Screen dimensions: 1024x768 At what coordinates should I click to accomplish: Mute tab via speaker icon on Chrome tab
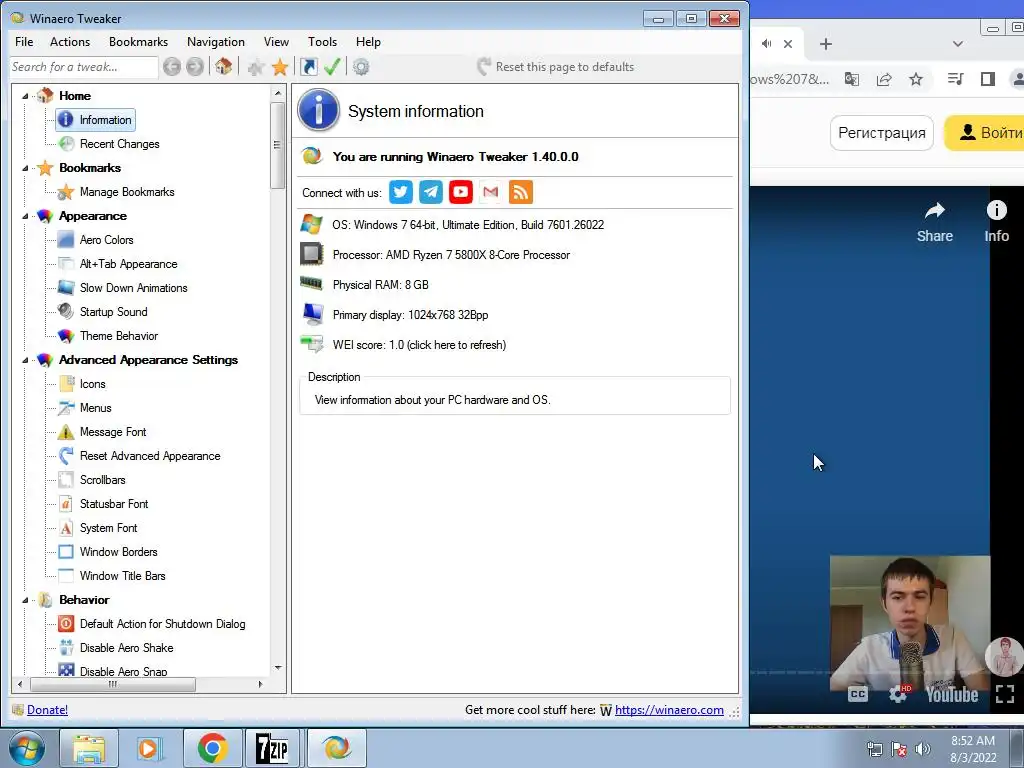[767, 44]
